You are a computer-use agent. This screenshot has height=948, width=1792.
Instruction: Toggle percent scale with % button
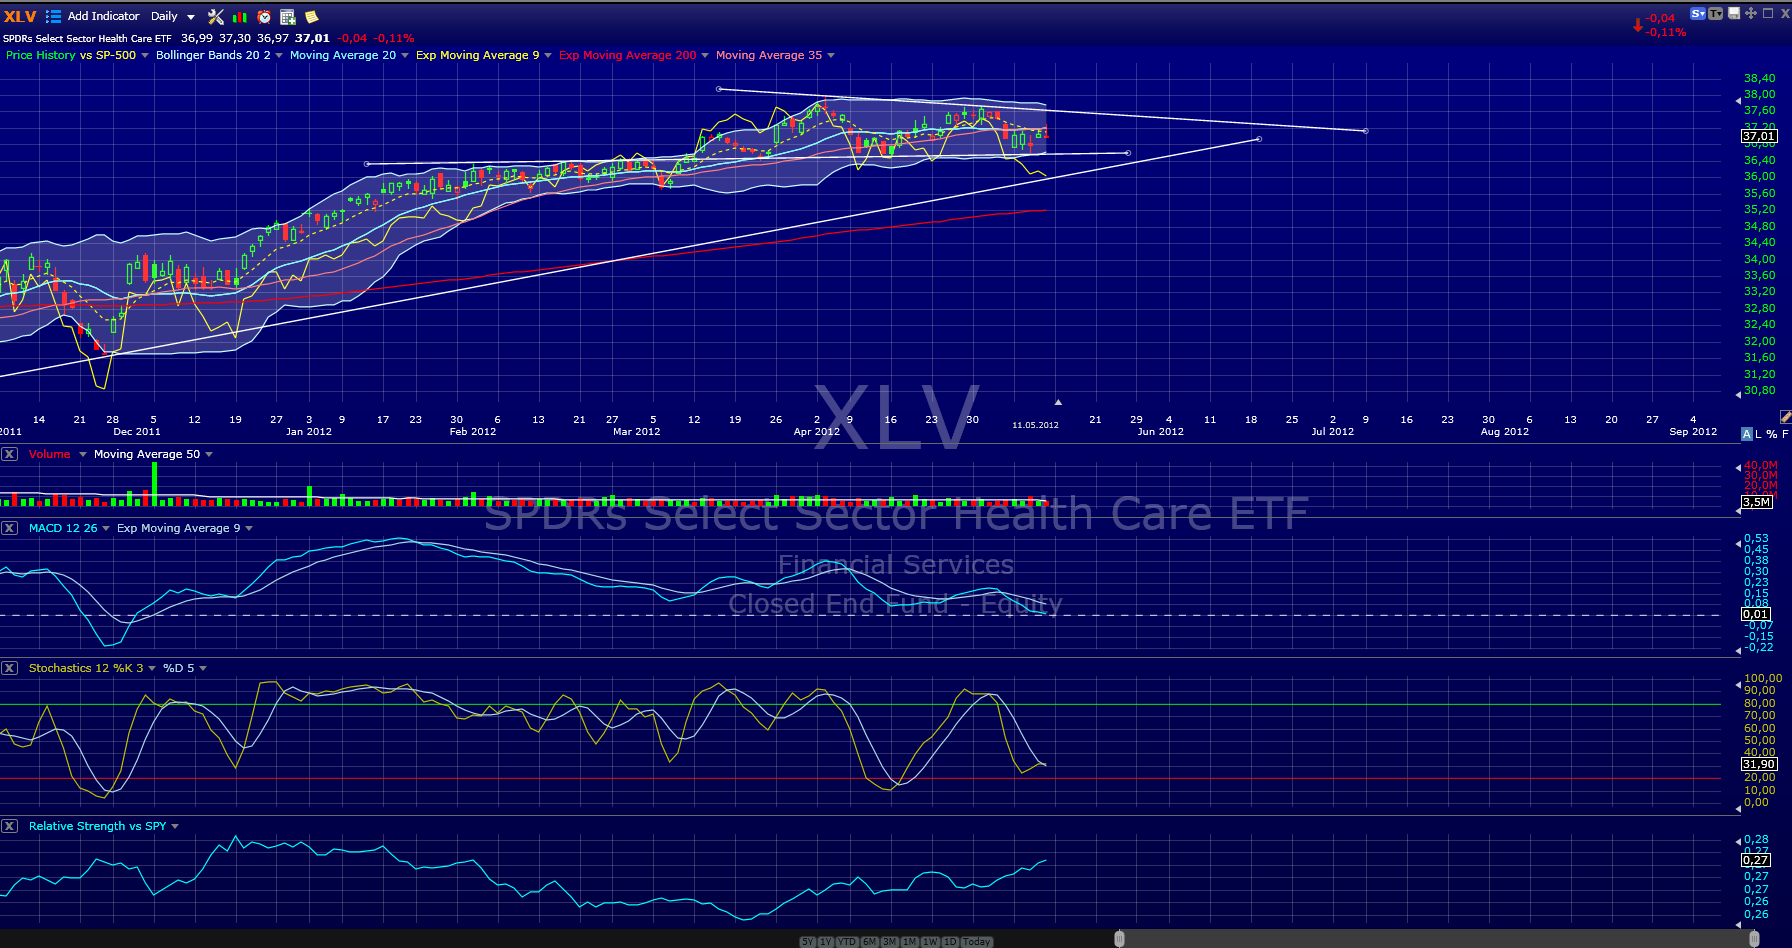click(x=1772, y=434)
